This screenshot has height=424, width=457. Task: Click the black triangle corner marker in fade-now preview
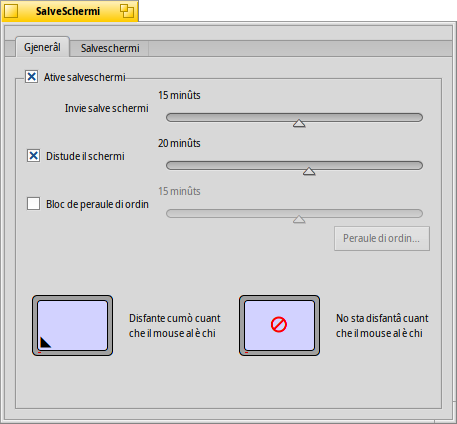[x=45, y=343]
